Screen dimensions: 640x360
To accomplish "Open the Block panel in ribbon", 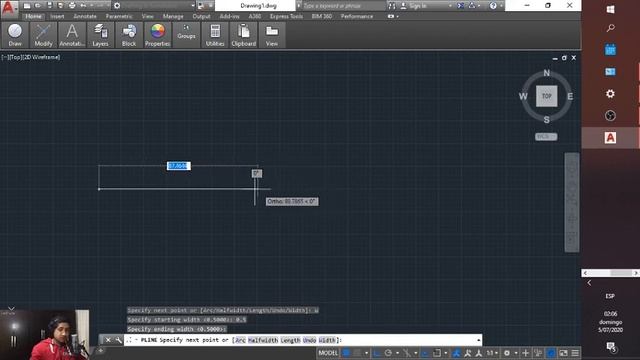I will (129, 35).
